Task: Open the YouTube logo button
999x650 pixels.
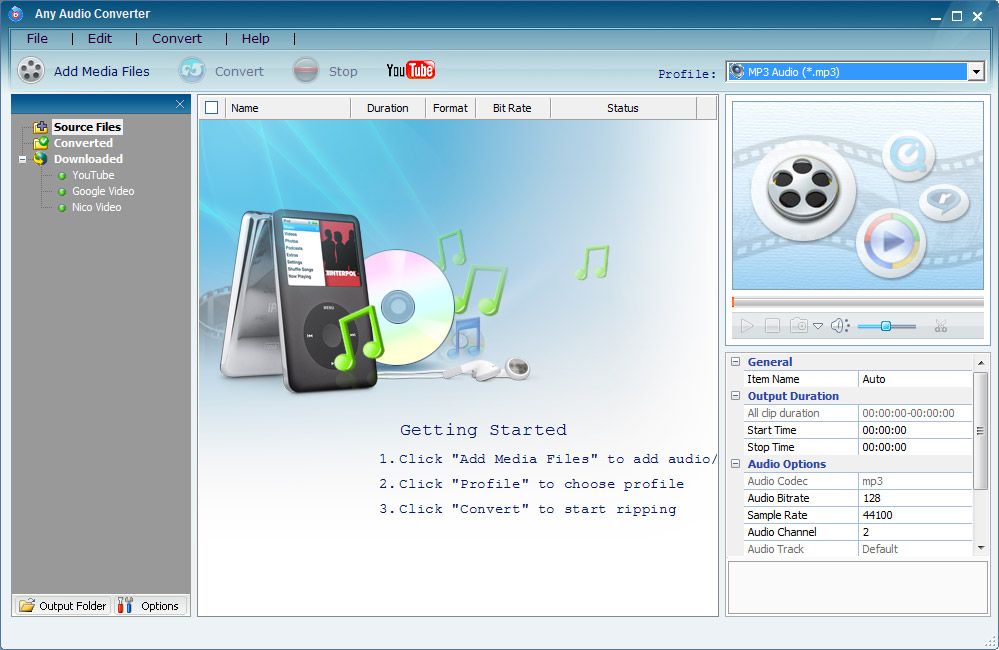Action: pos(410,70)
